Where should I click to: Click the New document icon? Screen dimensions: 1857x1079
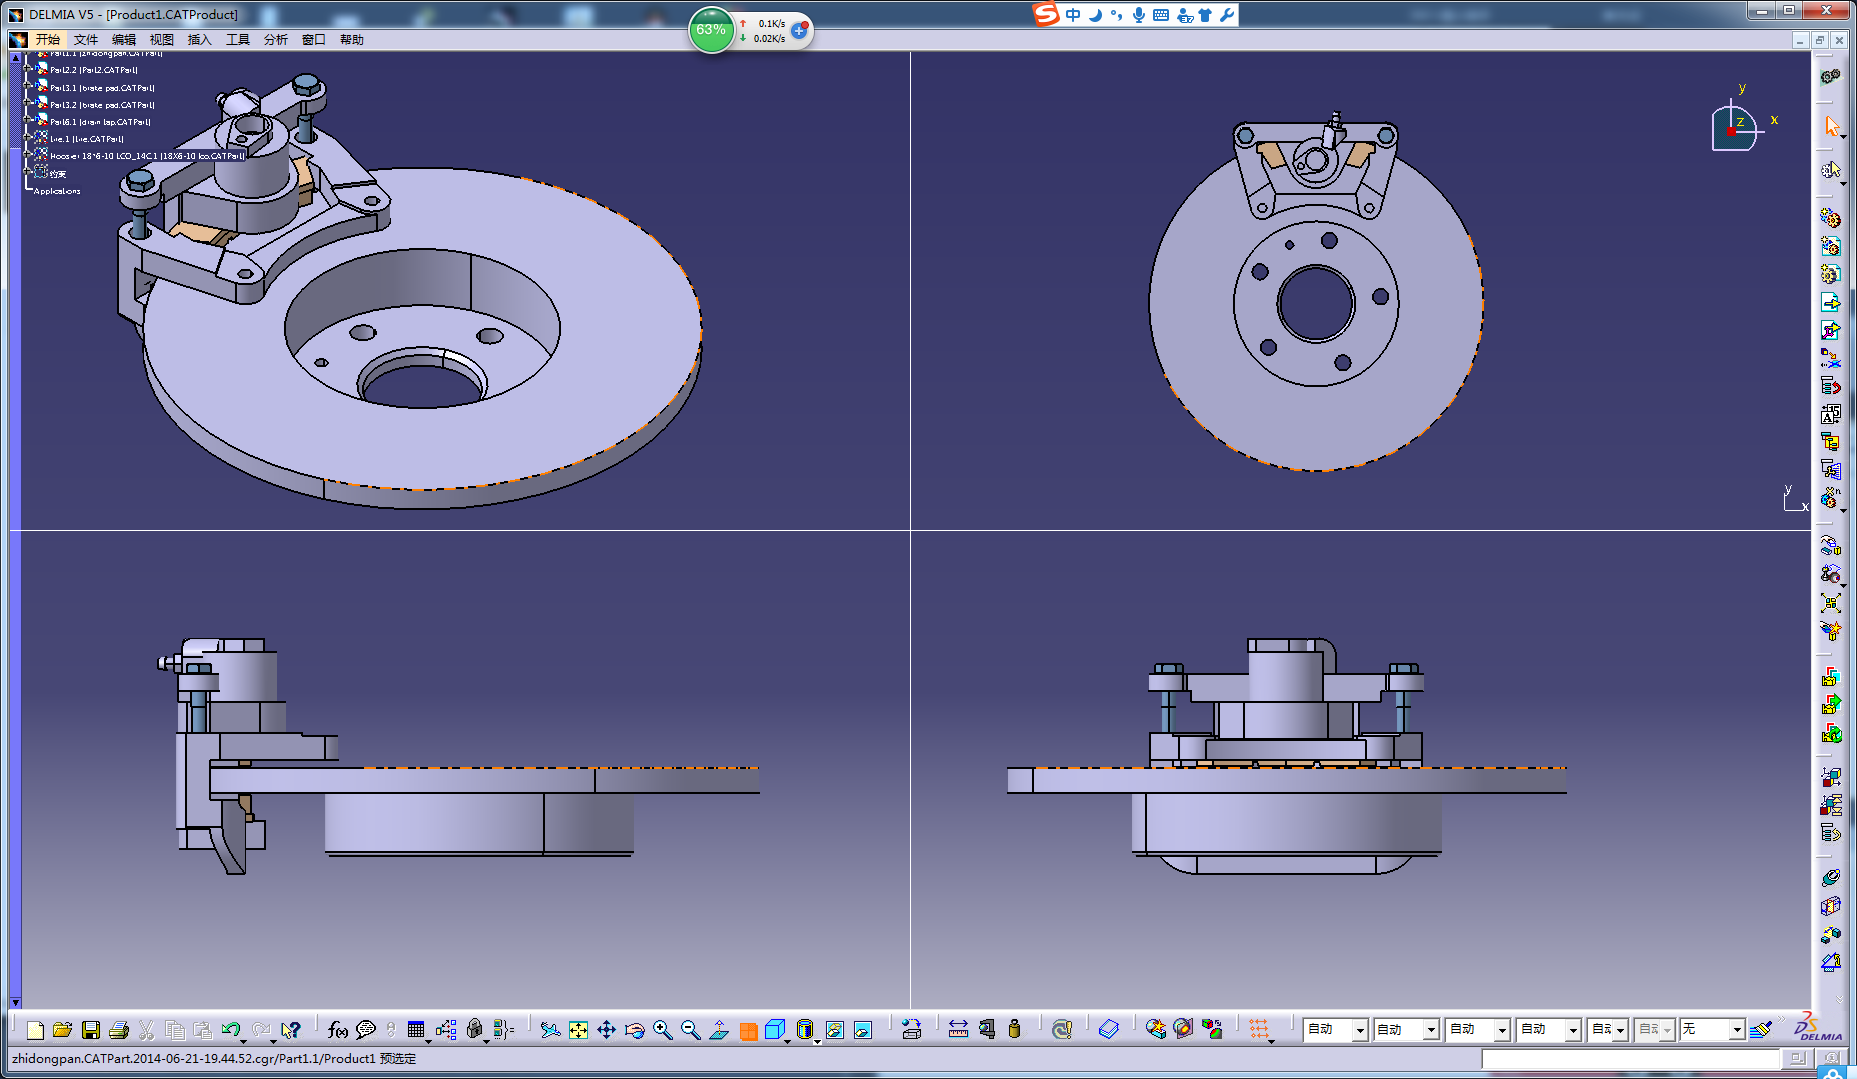[x=35, y=1030]
